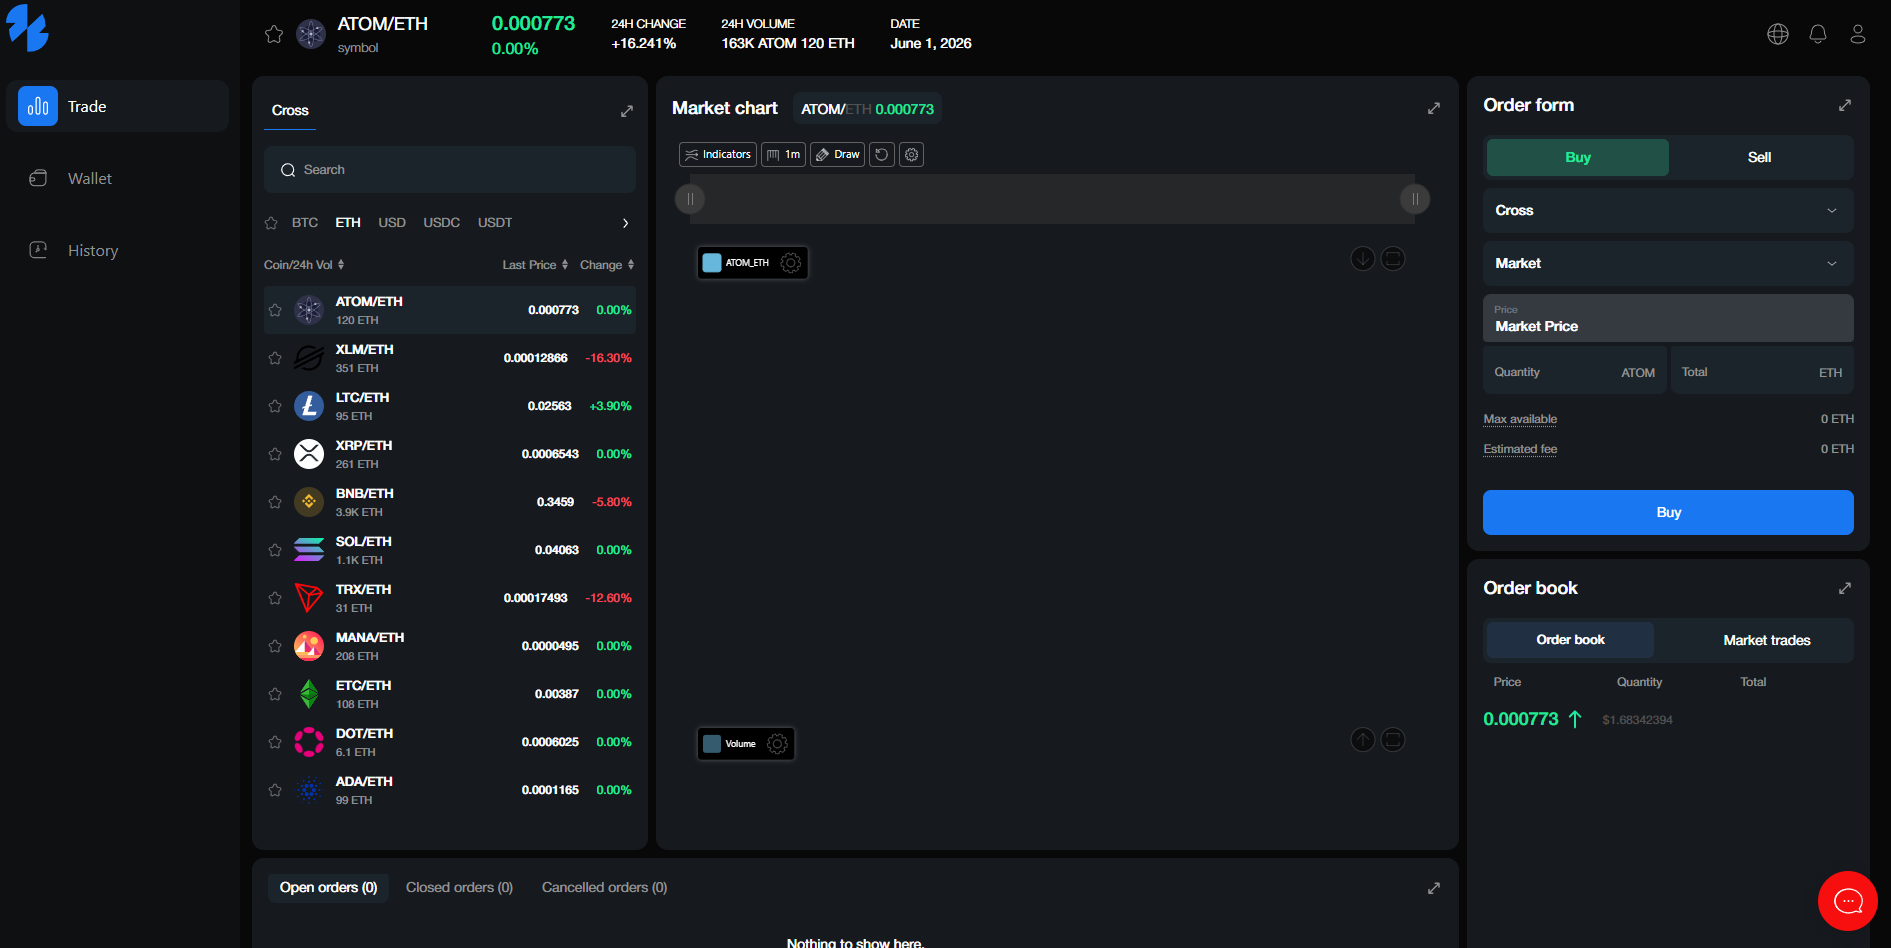1891x948 pixels.
Task: Select the XLM/ETH coin icon
Action: (309, 358)
